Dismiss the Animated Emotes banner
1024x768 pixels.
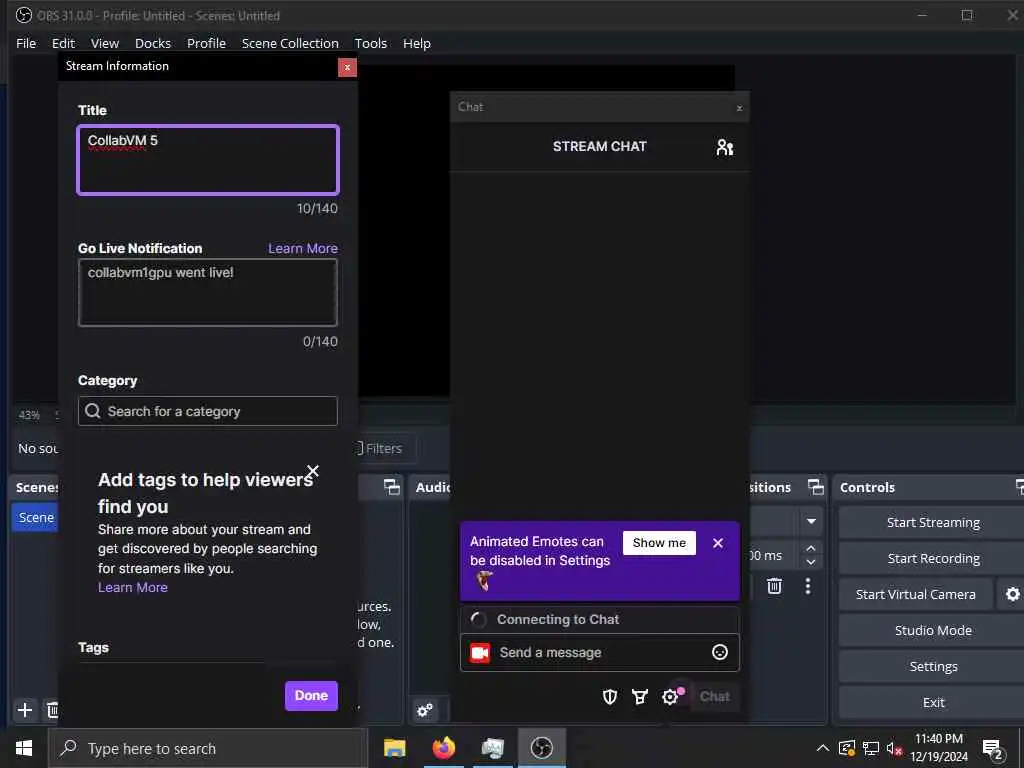tap(718, 543)
